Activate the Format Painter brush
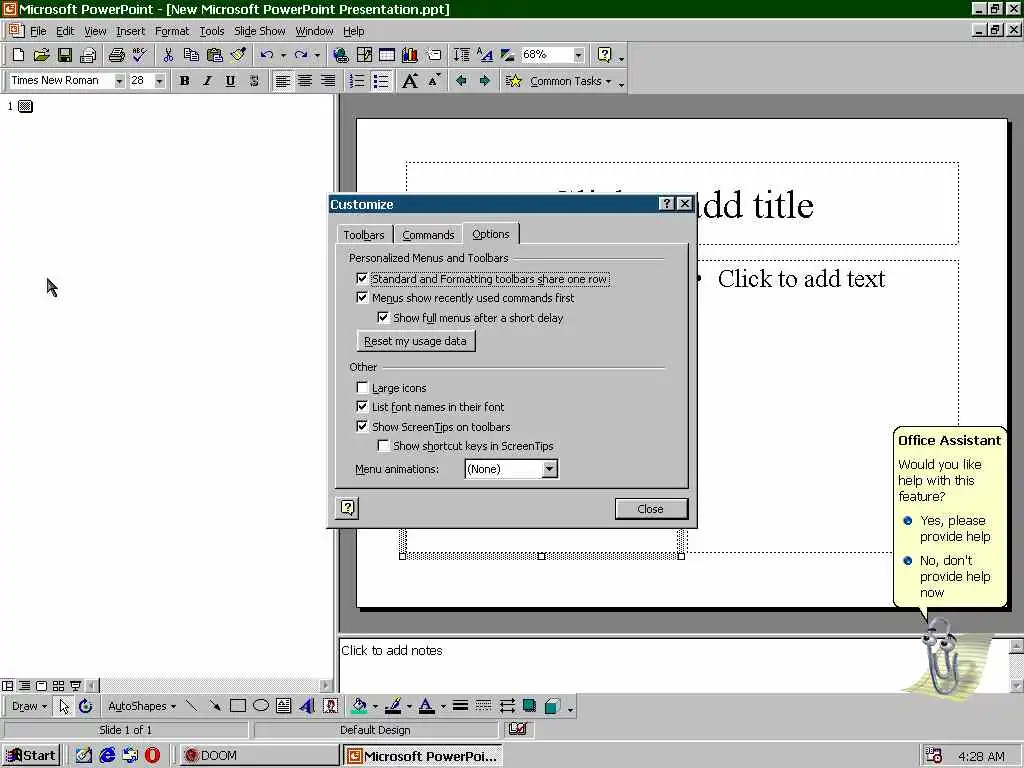The height and width of the screenshot is (768, 1024). coord(238,55)
